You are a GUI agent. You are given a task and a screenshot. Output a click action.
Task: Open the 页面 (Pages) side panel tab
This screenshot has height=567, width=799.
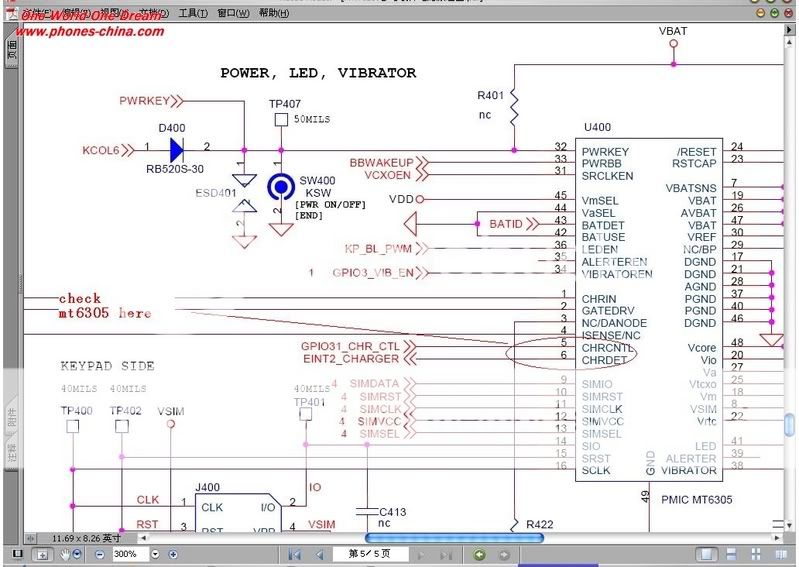click(x=11, y=51)
